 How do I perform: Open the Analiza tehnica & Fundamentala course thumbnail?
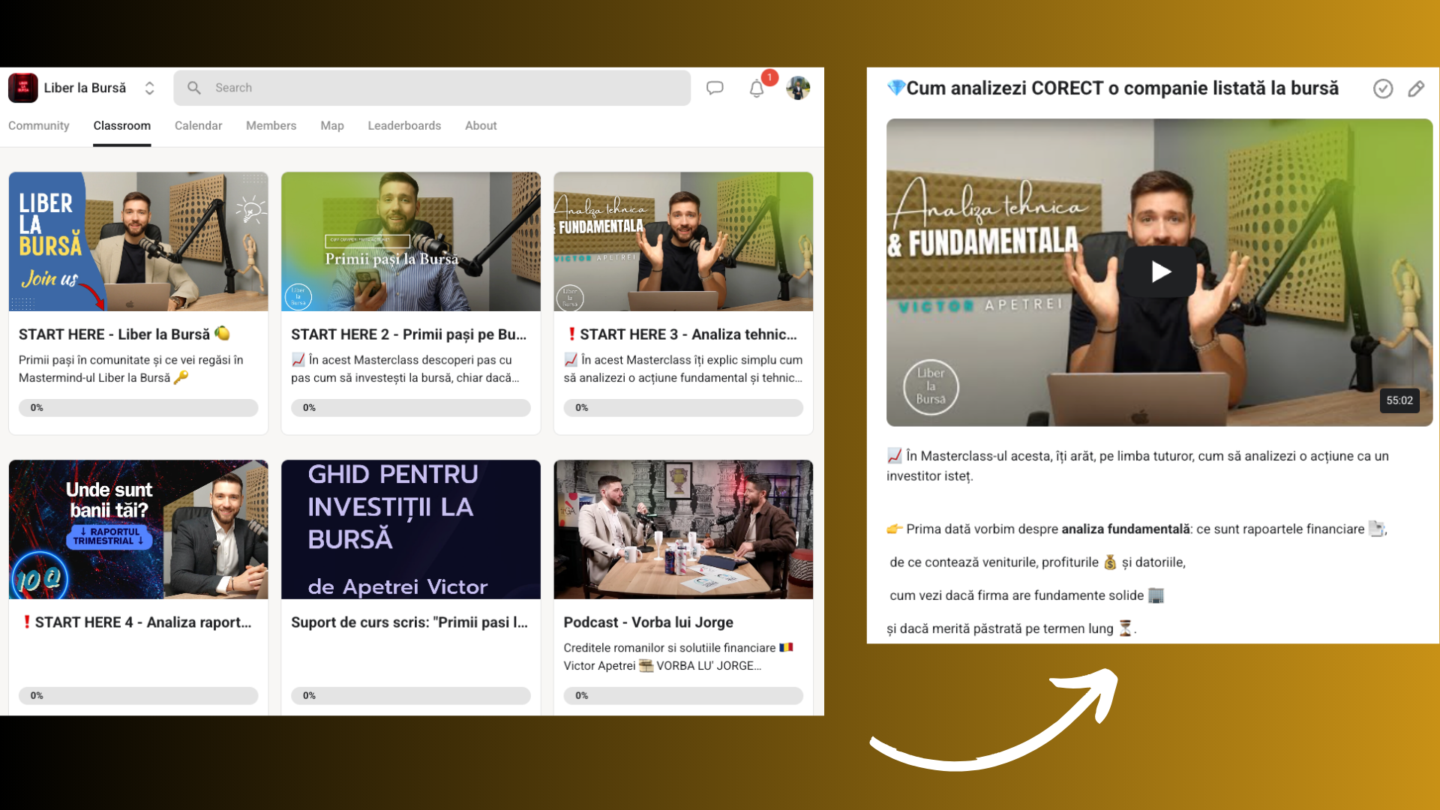pos(683,241)
